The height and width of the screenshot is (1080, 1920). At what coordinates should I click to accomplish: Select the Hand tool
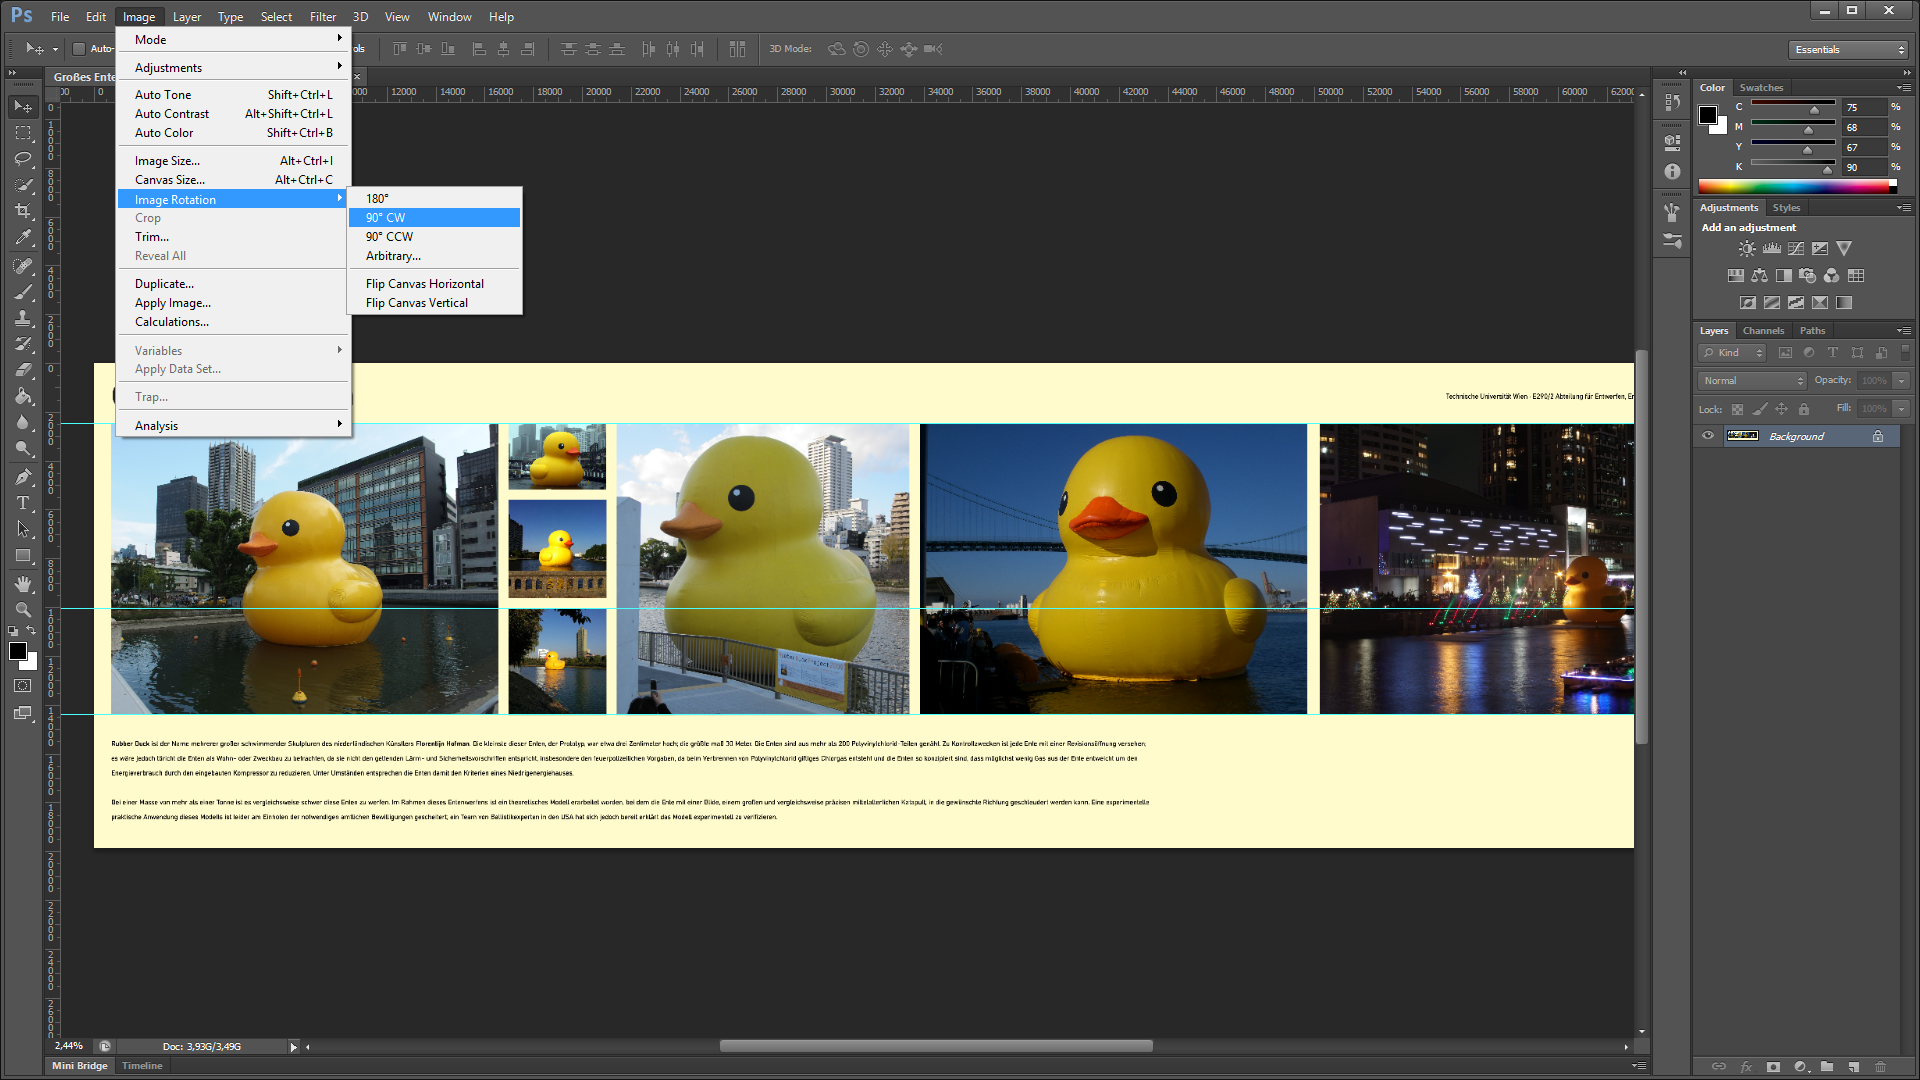pyautogui.click(x=23, y=584)
